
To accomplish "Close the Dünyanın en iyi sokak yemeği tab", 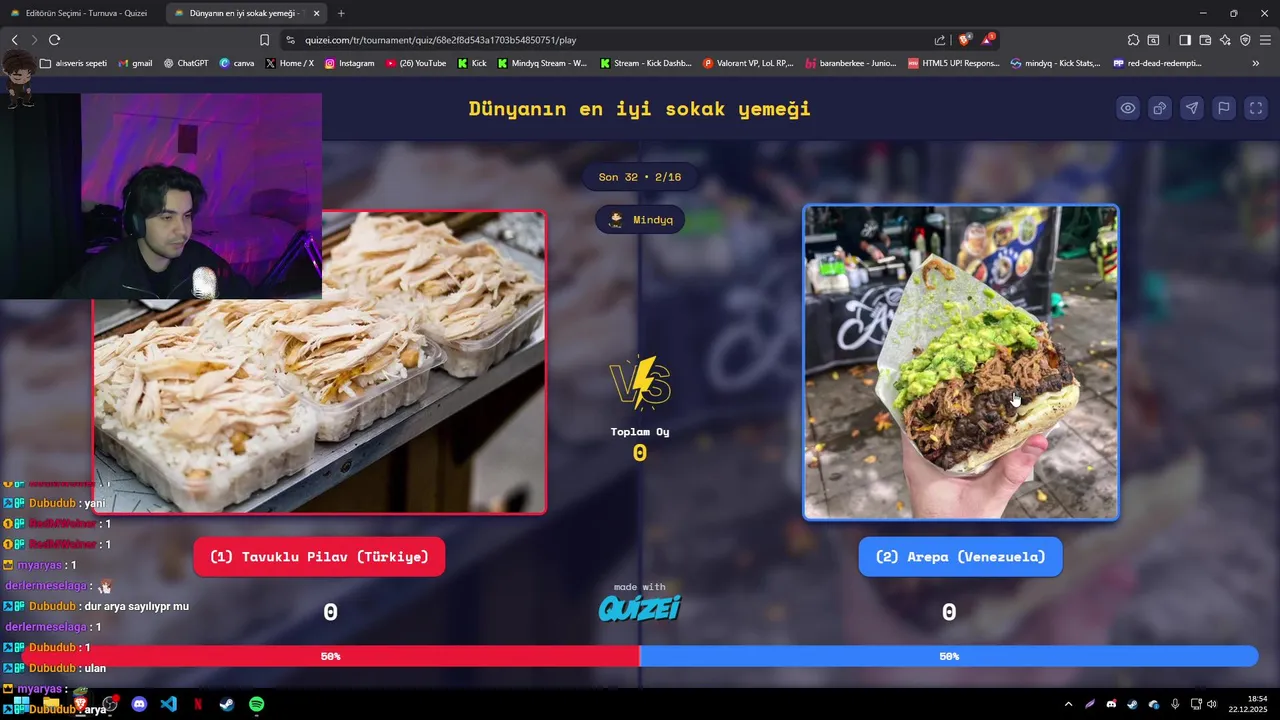I will click(317, 13).
